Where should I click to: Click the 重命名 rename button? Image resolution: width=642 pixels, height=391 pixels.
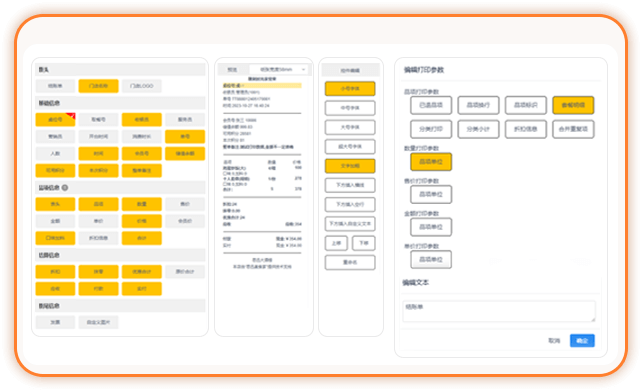coord(350,262)
